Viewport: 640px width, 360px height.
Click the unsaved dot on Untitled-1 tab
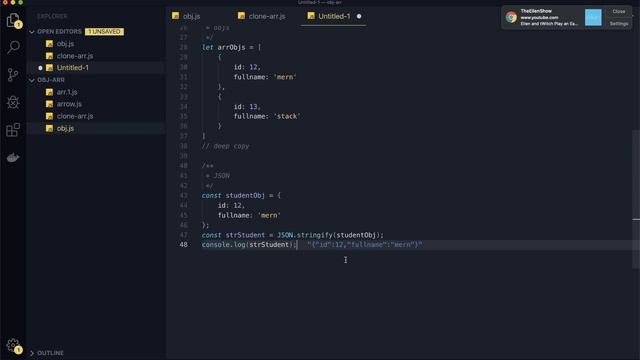click(359, 16)
